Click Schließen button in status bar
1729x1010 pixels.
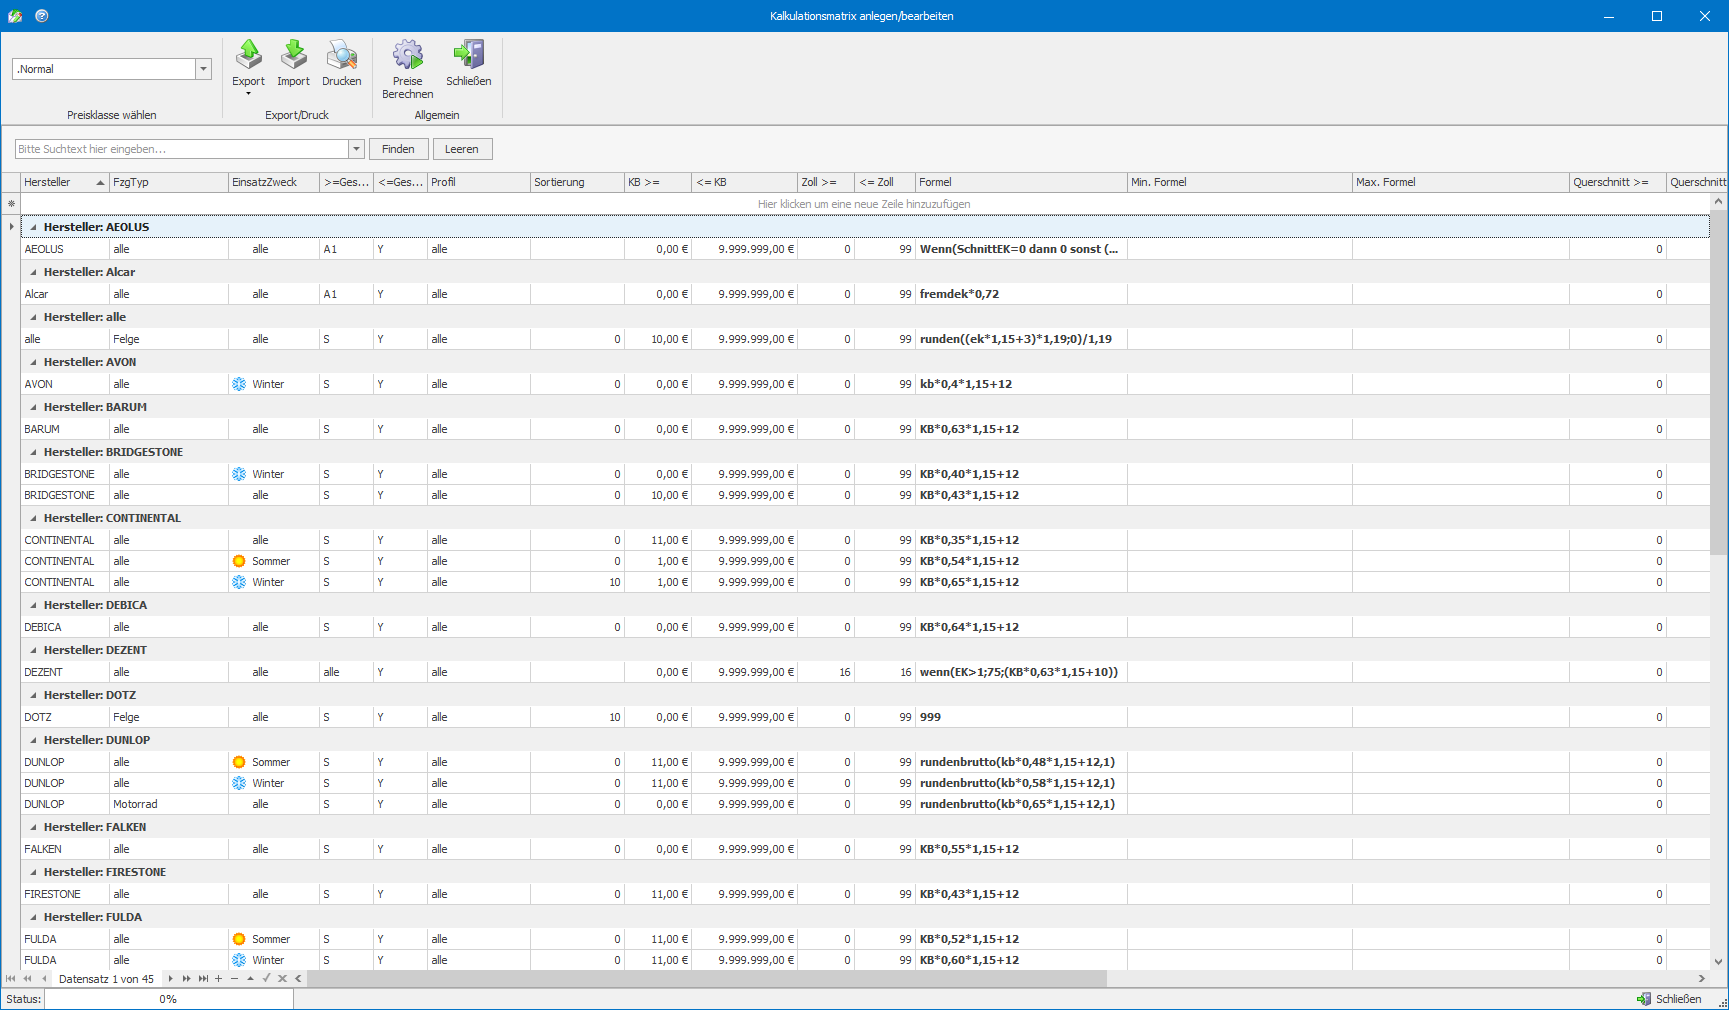[x=1669, y=999]
